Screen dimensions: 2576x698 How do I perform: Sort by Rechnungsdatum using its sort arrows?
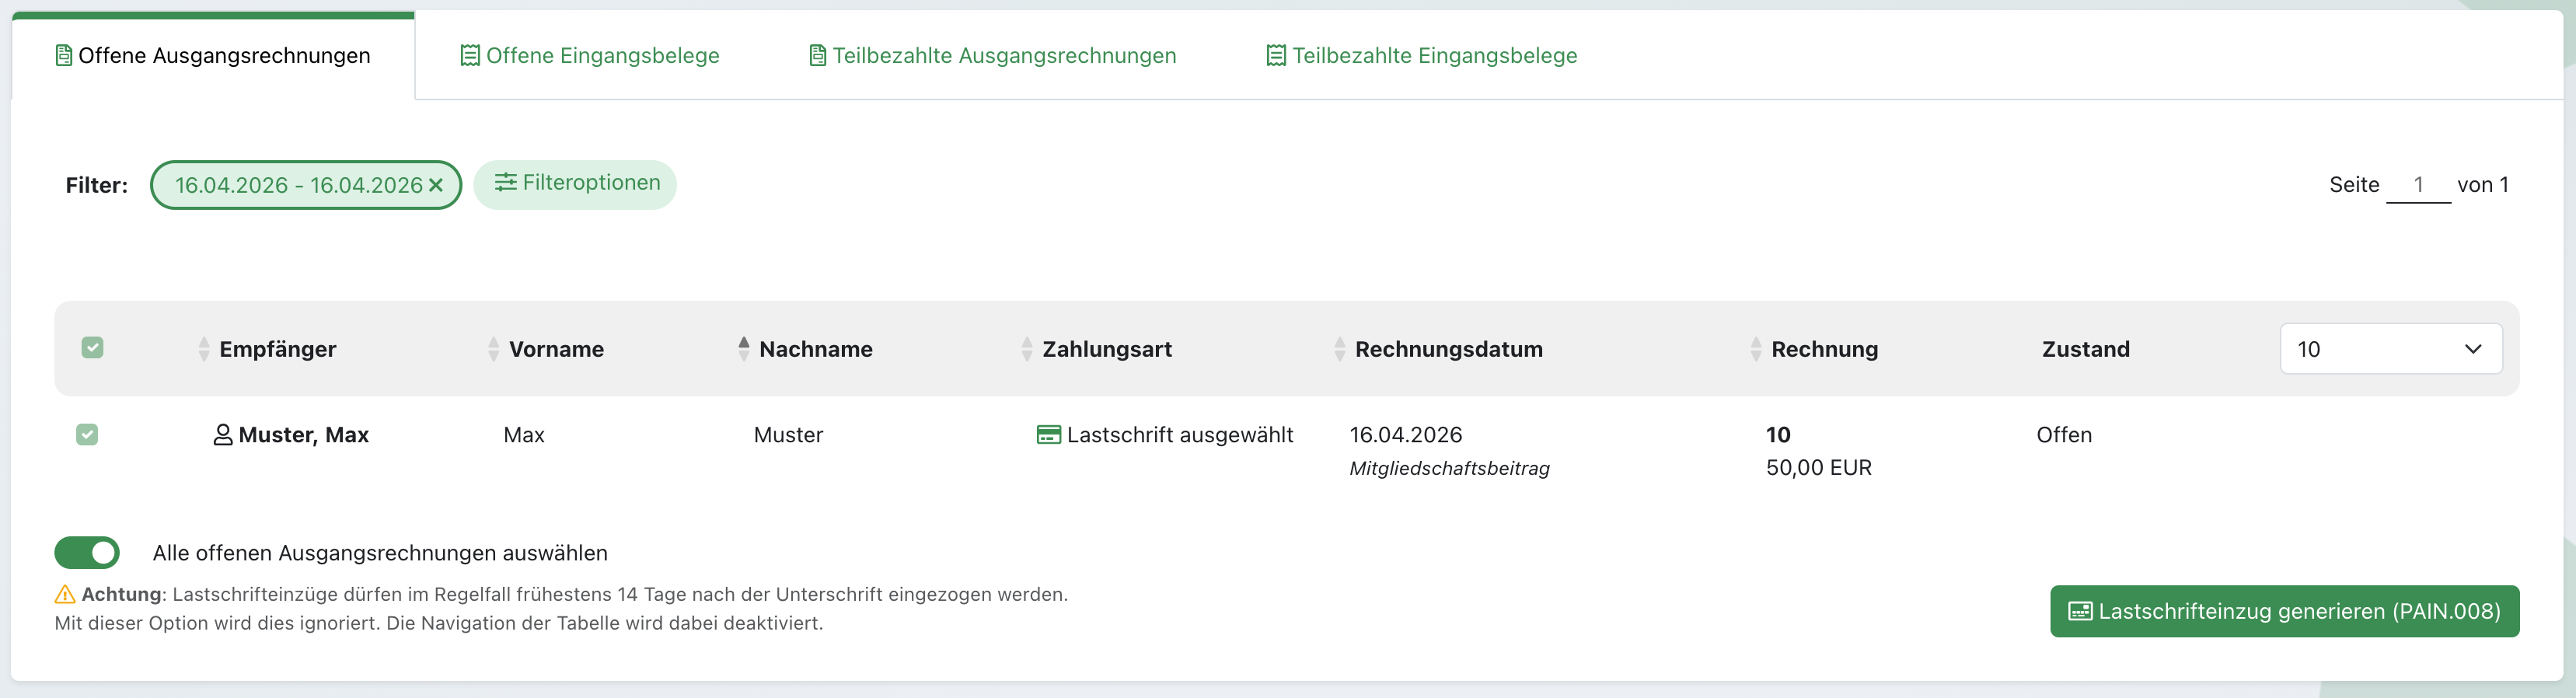click(1339, 349)
